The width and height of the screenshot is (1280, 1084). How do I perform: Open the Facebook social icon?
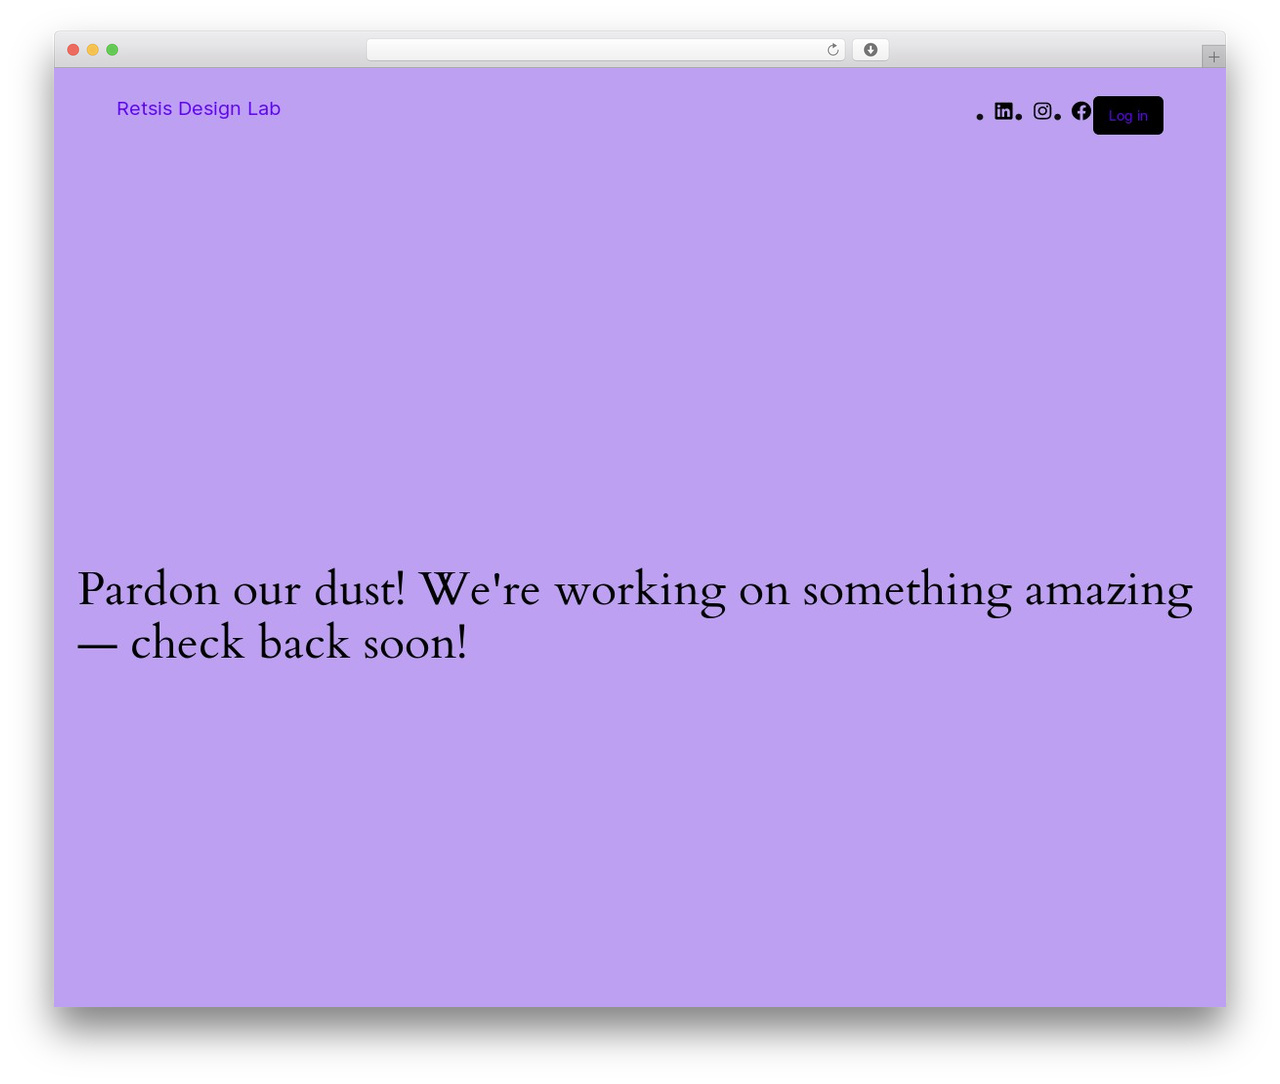pos(1081,111)
